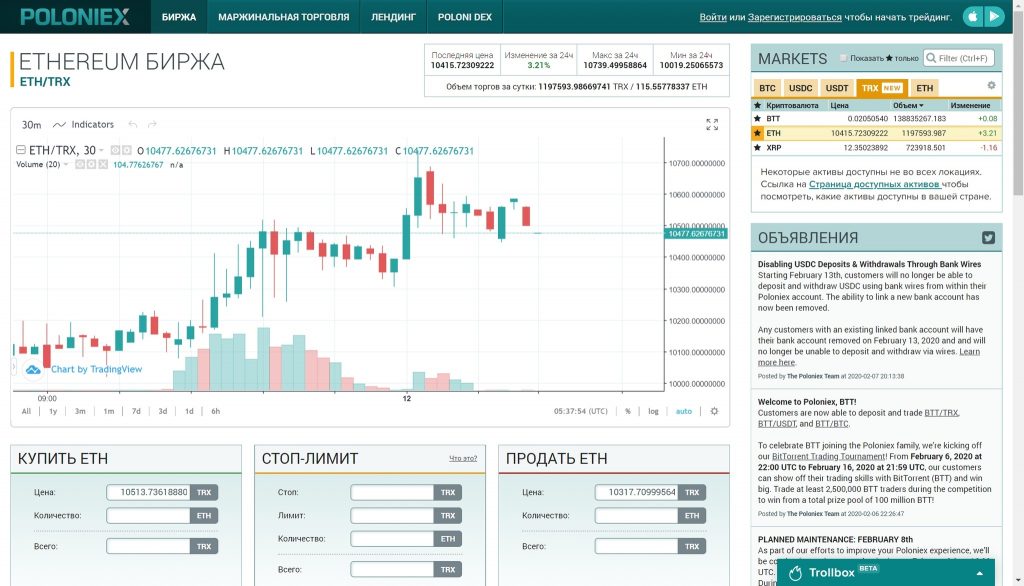1024x586 pixels.
Task: Set chart range to 6h
Action: 216,412
